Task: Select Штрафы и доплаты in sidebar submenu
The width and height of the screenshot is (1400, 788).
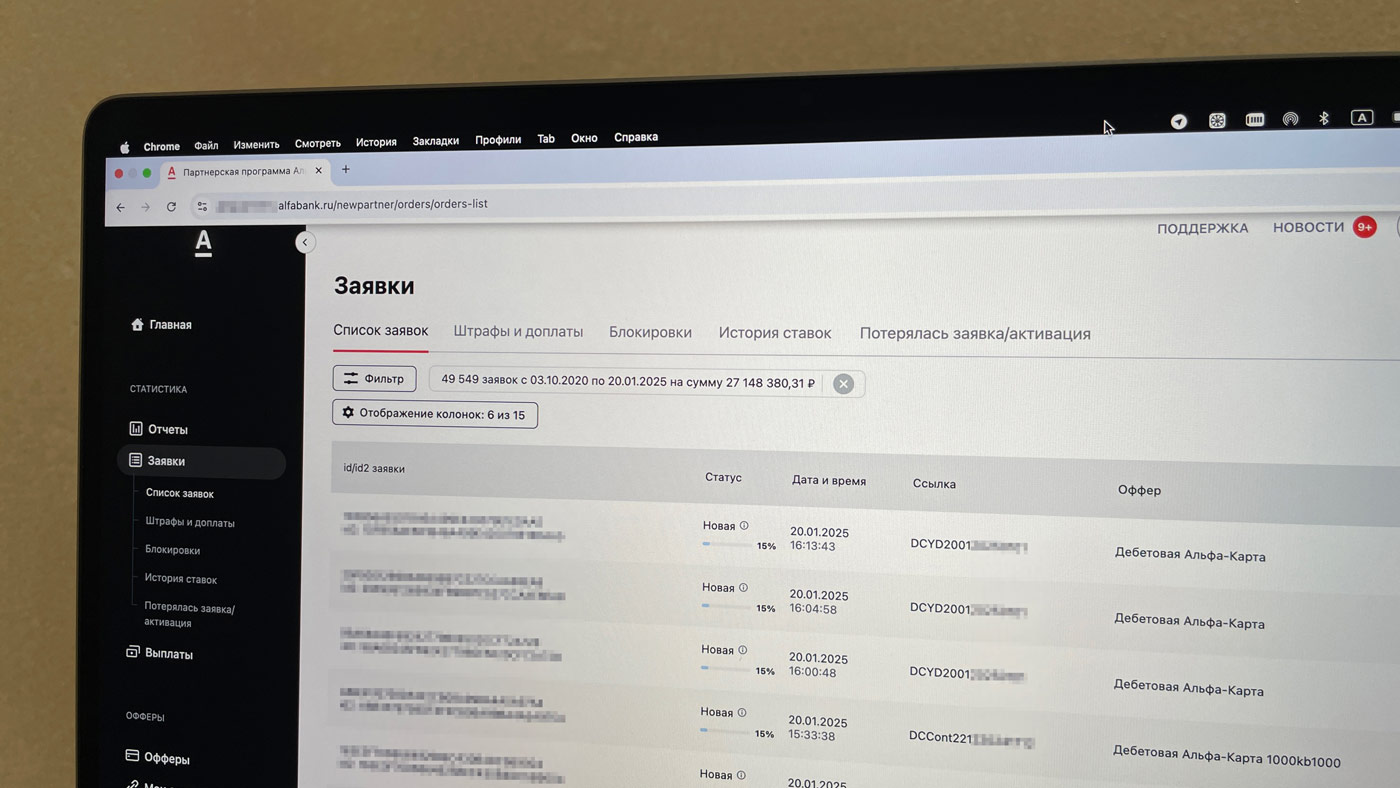Action: pyautogui.click(x=190, y=522)
